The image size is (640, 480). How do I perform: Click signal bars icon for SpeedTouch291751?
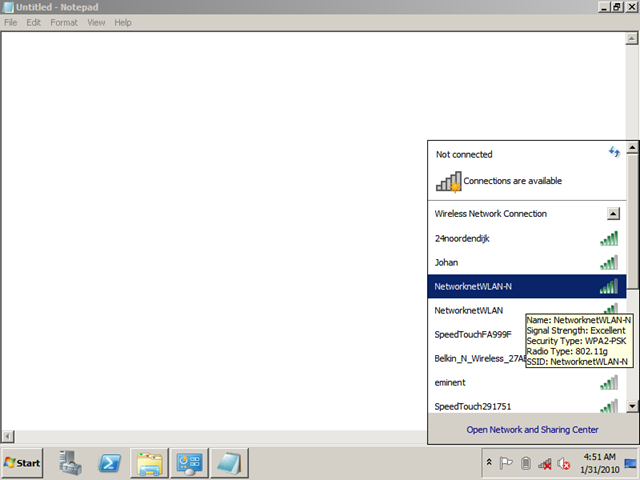pos(609,406)
